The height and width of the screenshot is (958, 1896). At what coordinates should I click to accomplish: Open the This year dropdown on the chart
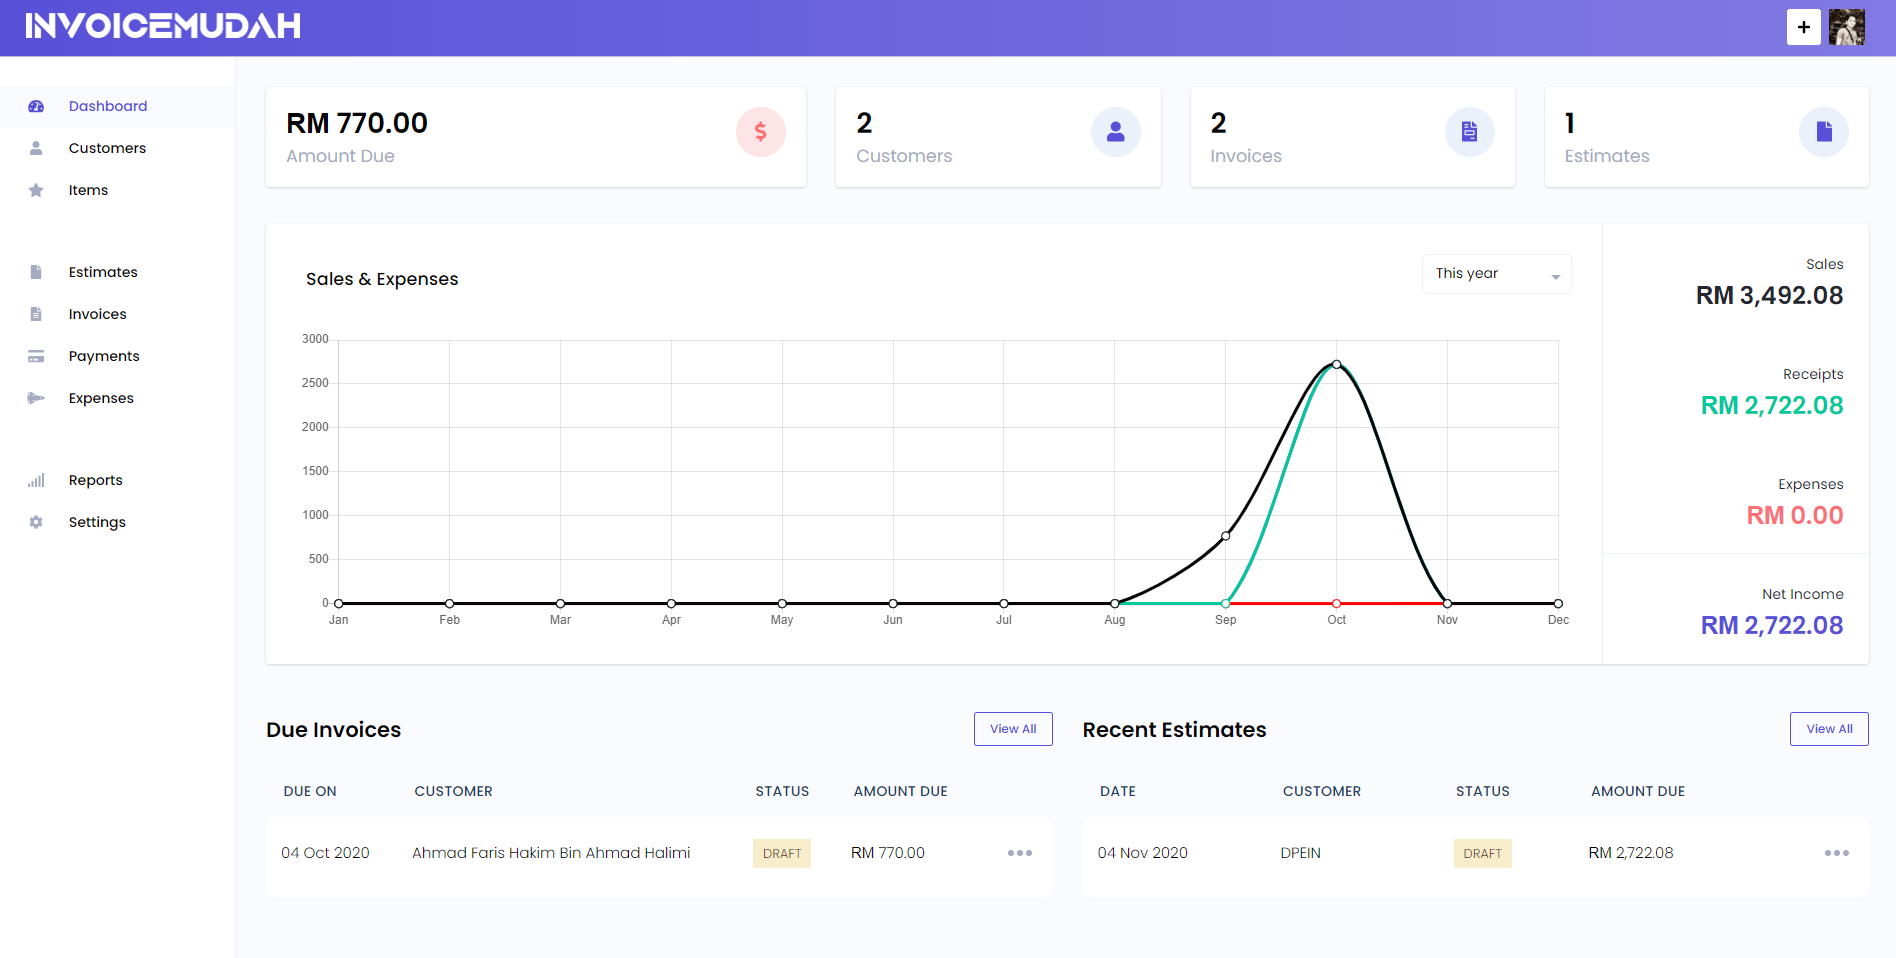1496,273
